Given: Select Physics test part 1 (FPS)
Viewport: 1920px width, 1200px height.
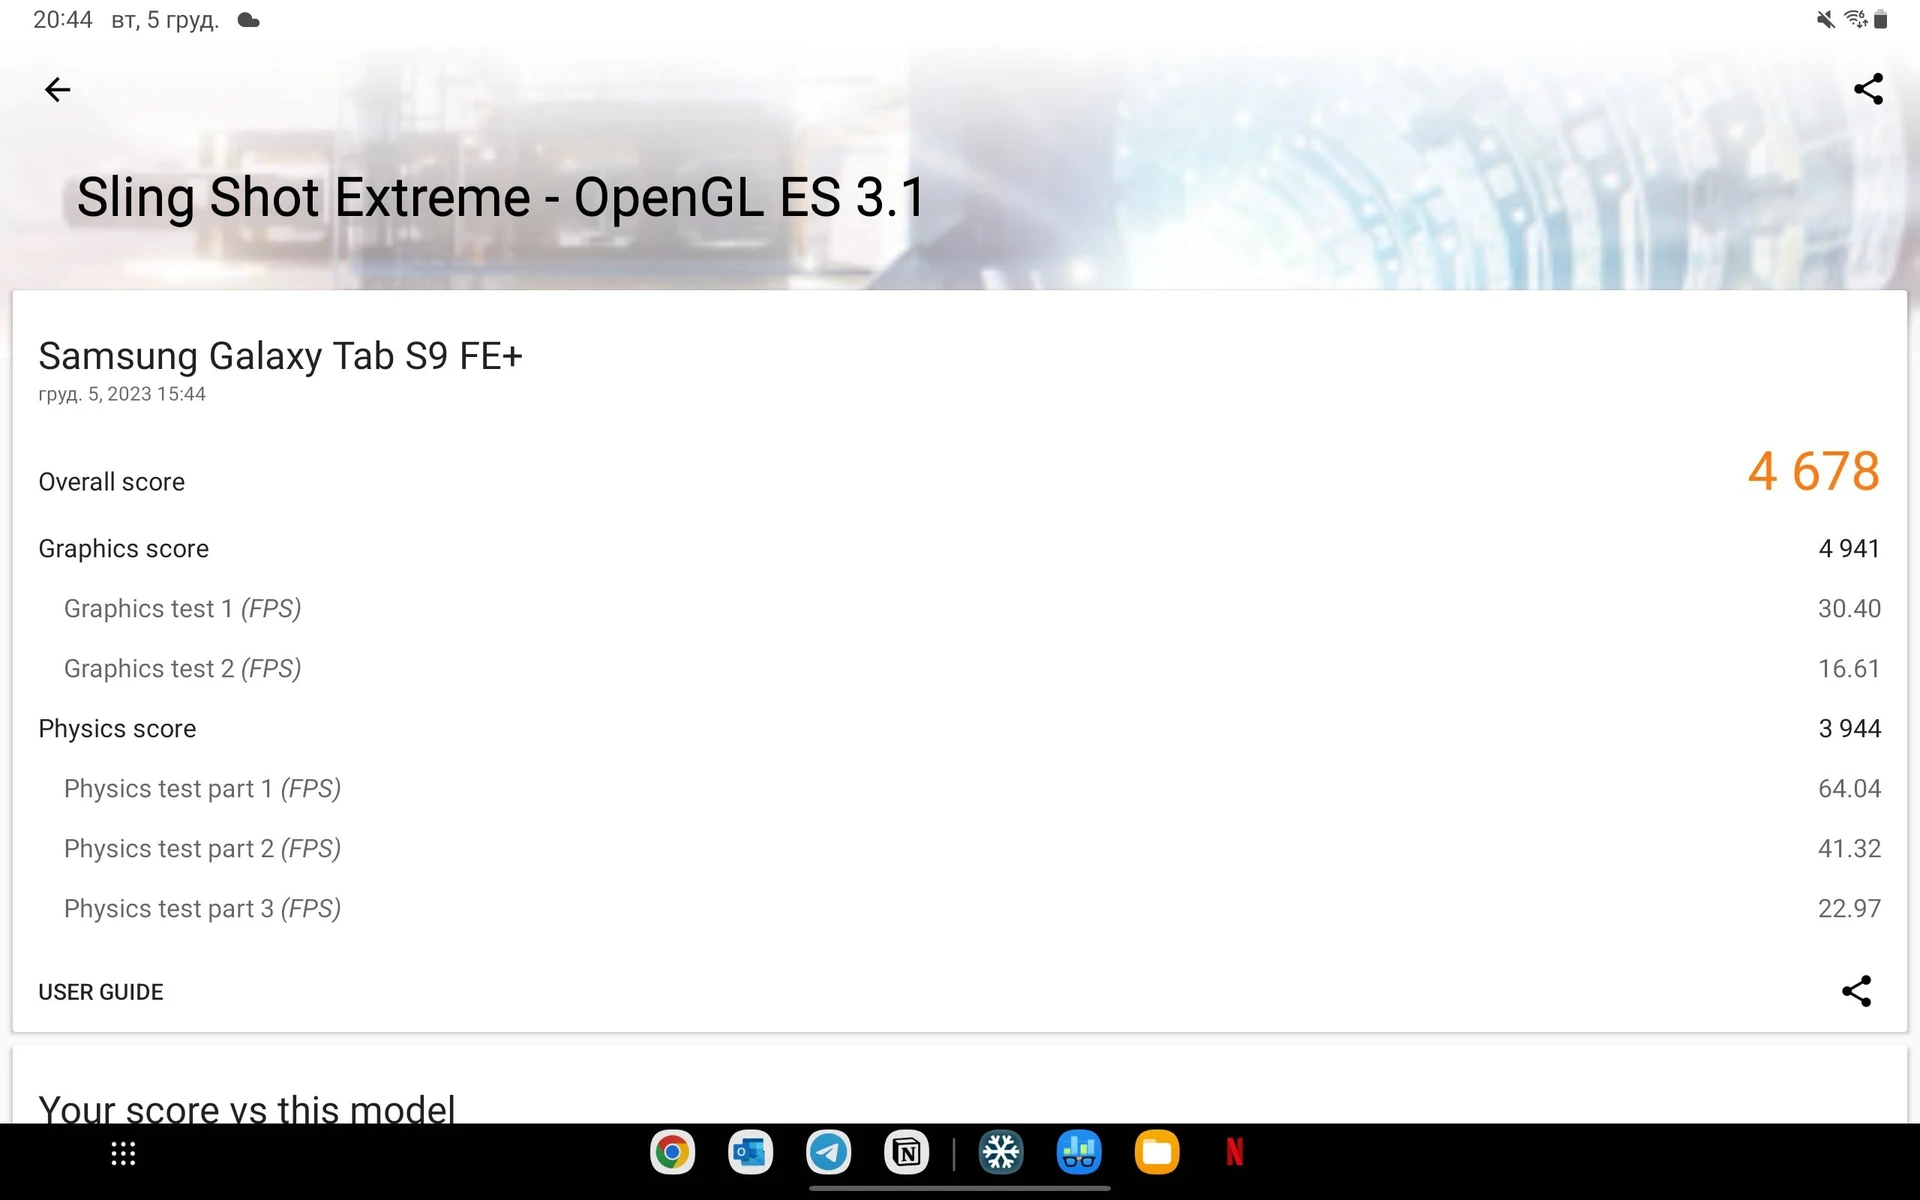Looking at the screenshot, I should 203,789.
